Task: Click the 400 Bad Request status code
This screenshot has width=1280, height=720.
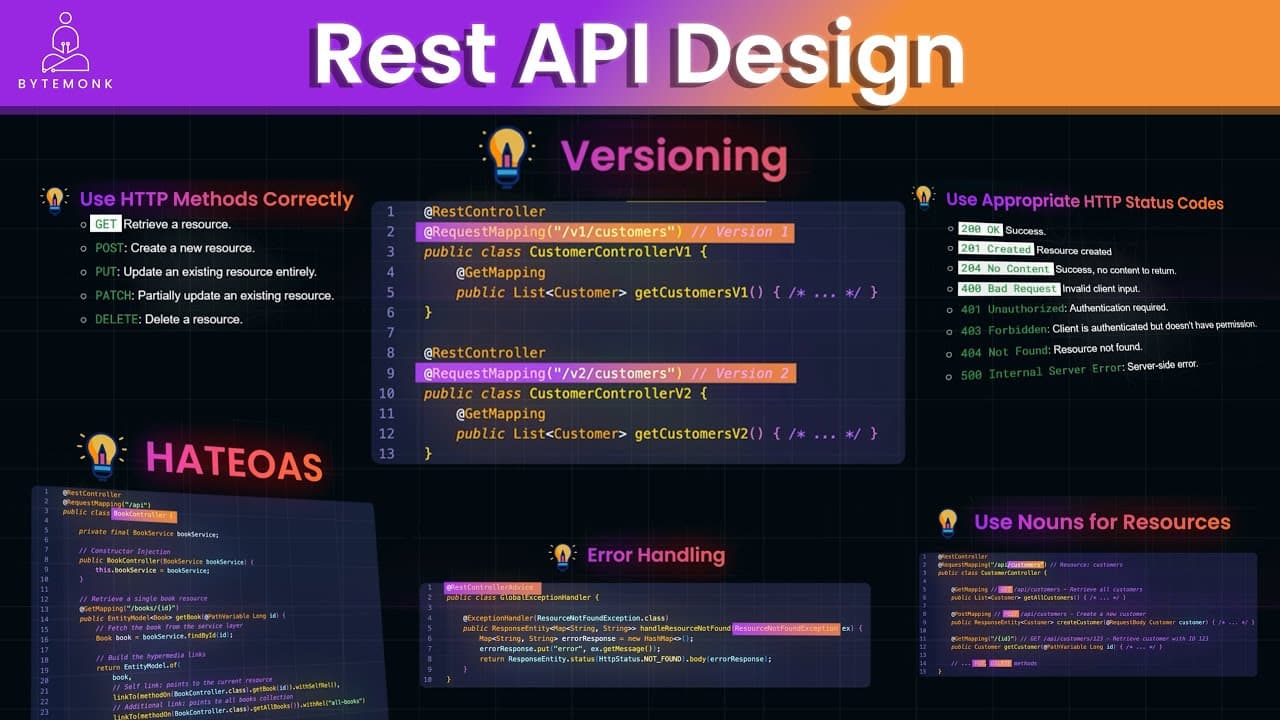Action: click(x=1008, y=289)
